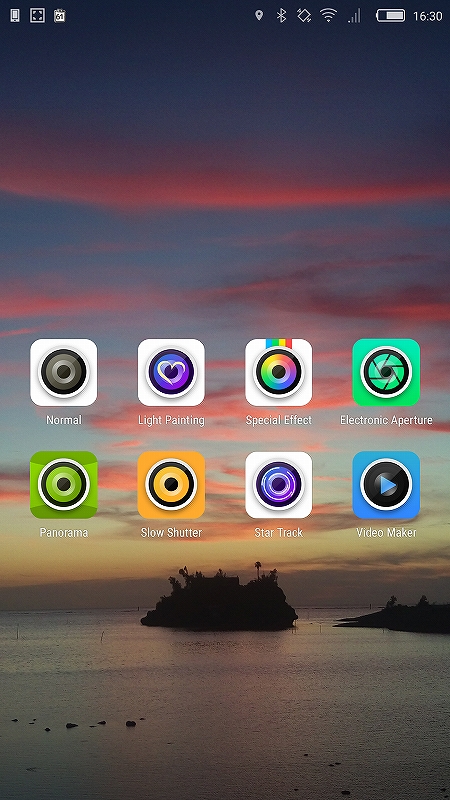Launch the Slow Shutter icon
This screenshot has height=800, width=450.
(171, 485)
